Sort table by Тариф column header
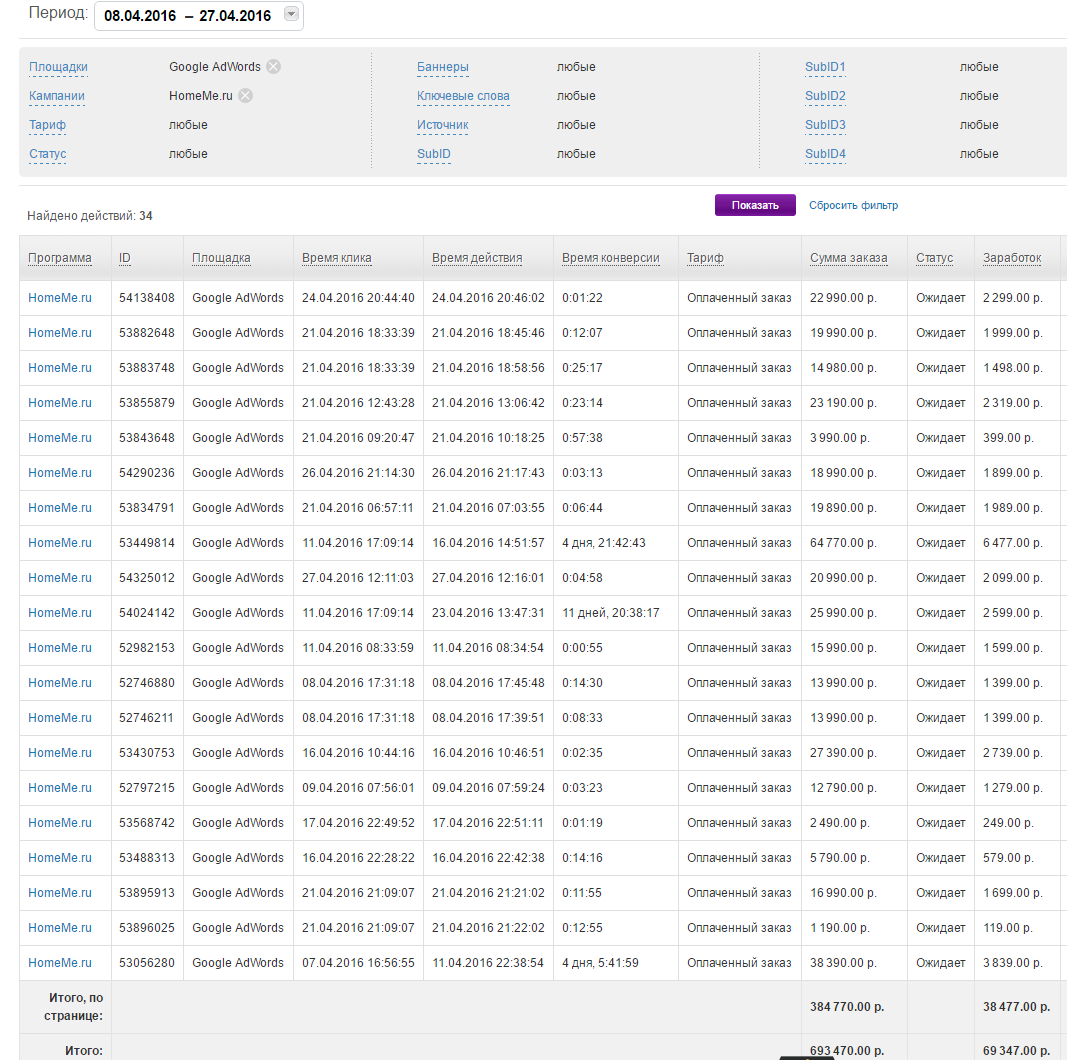This screenshot has width=1067, height=1060. (705, 258)
